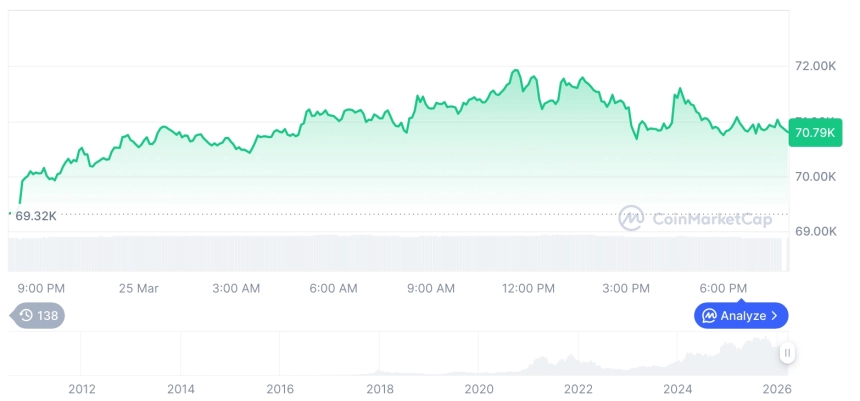Click the 3:00 PM time axis label
Screen dimensions: 860x401
coord(625,288)
